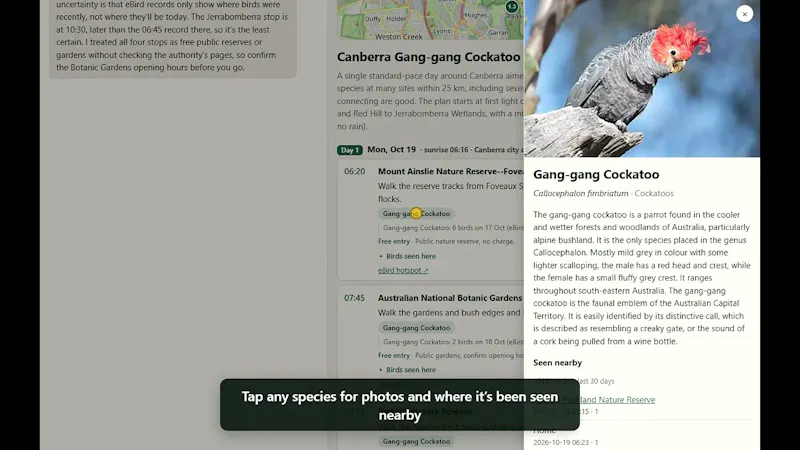The width and height of the screenshot is (800, 450).
Task: Click the Canberra map thumbnail
Action: pos(430,19)
